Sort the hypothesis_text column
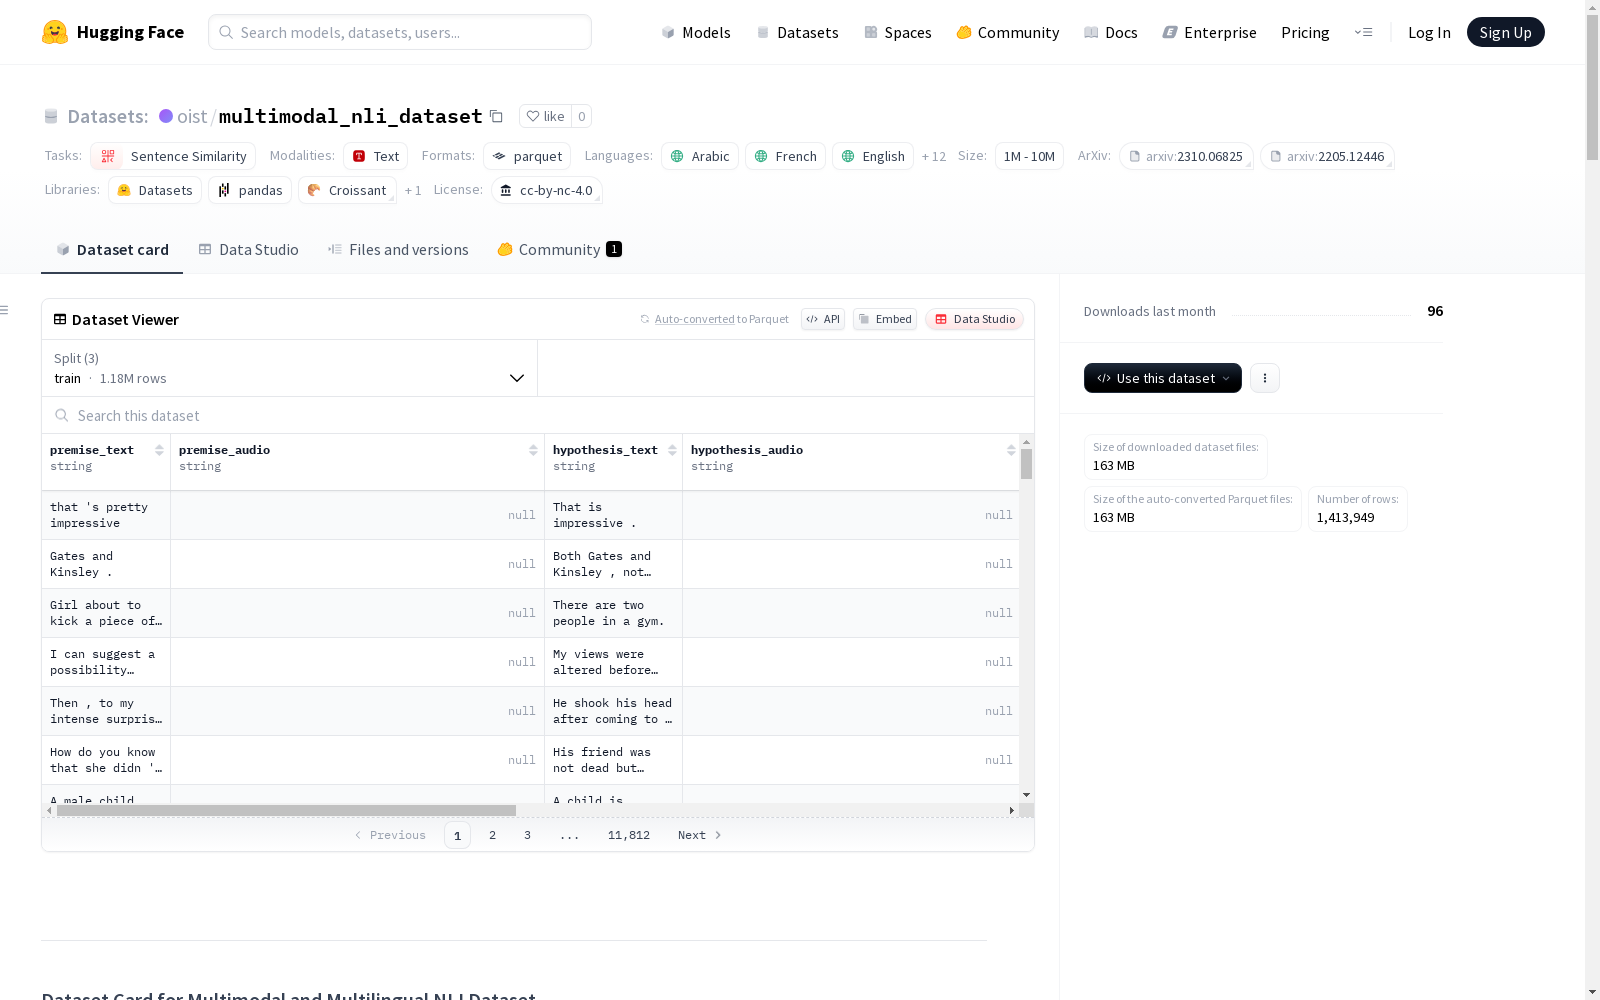The image size is (1600, 1000). point(672,450)
